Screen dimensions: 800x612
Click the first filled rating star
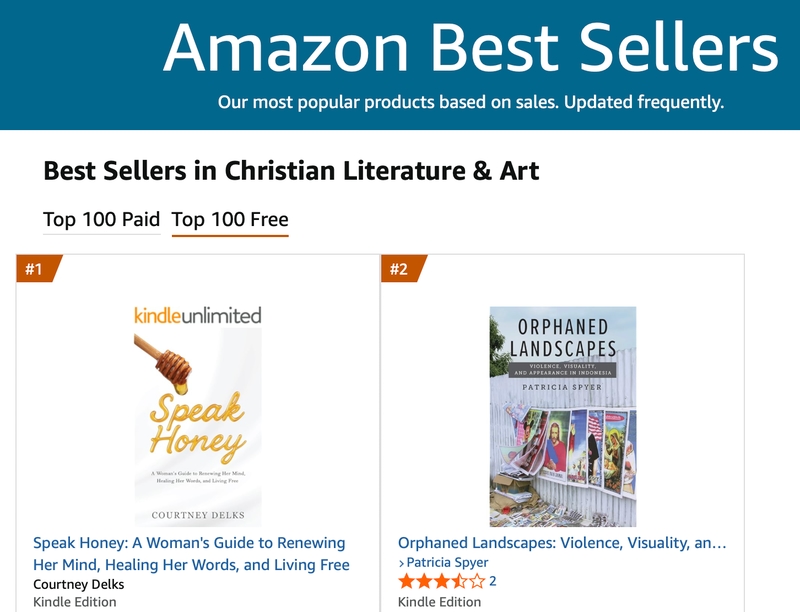tap(407, 581)
